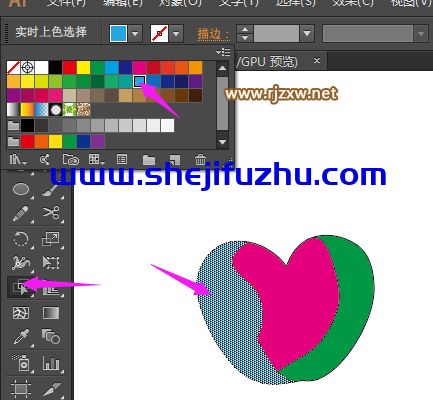Screen dimensions: 433x400
Task: Open the stroke color dropdown arrow
Action: pyautogui.click(x=176, y=34)
